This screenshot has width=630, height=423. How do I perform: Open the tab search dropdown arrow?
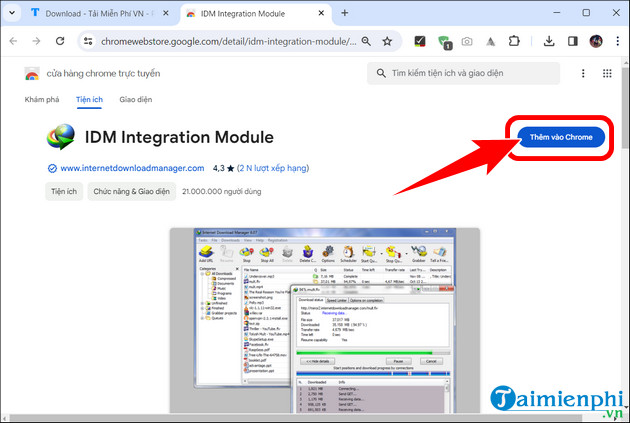click(x=12, y=13)
